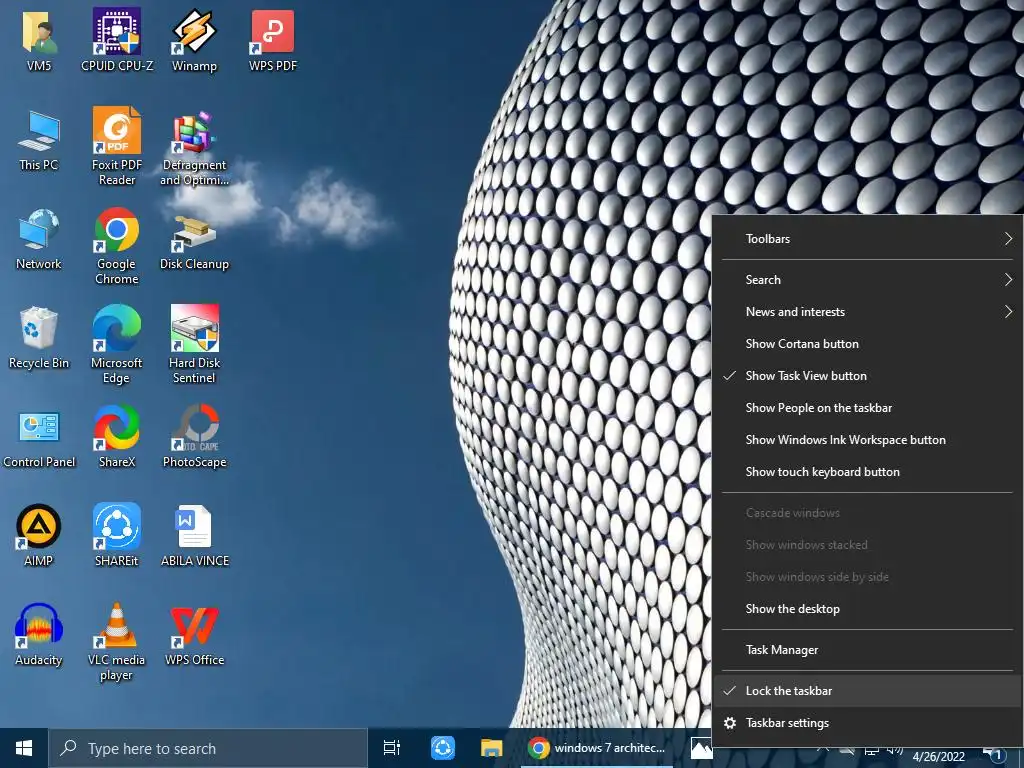Open the date 4/26/2022 clock flyout
The image size is (1024, 768).
tap(938, 756)
